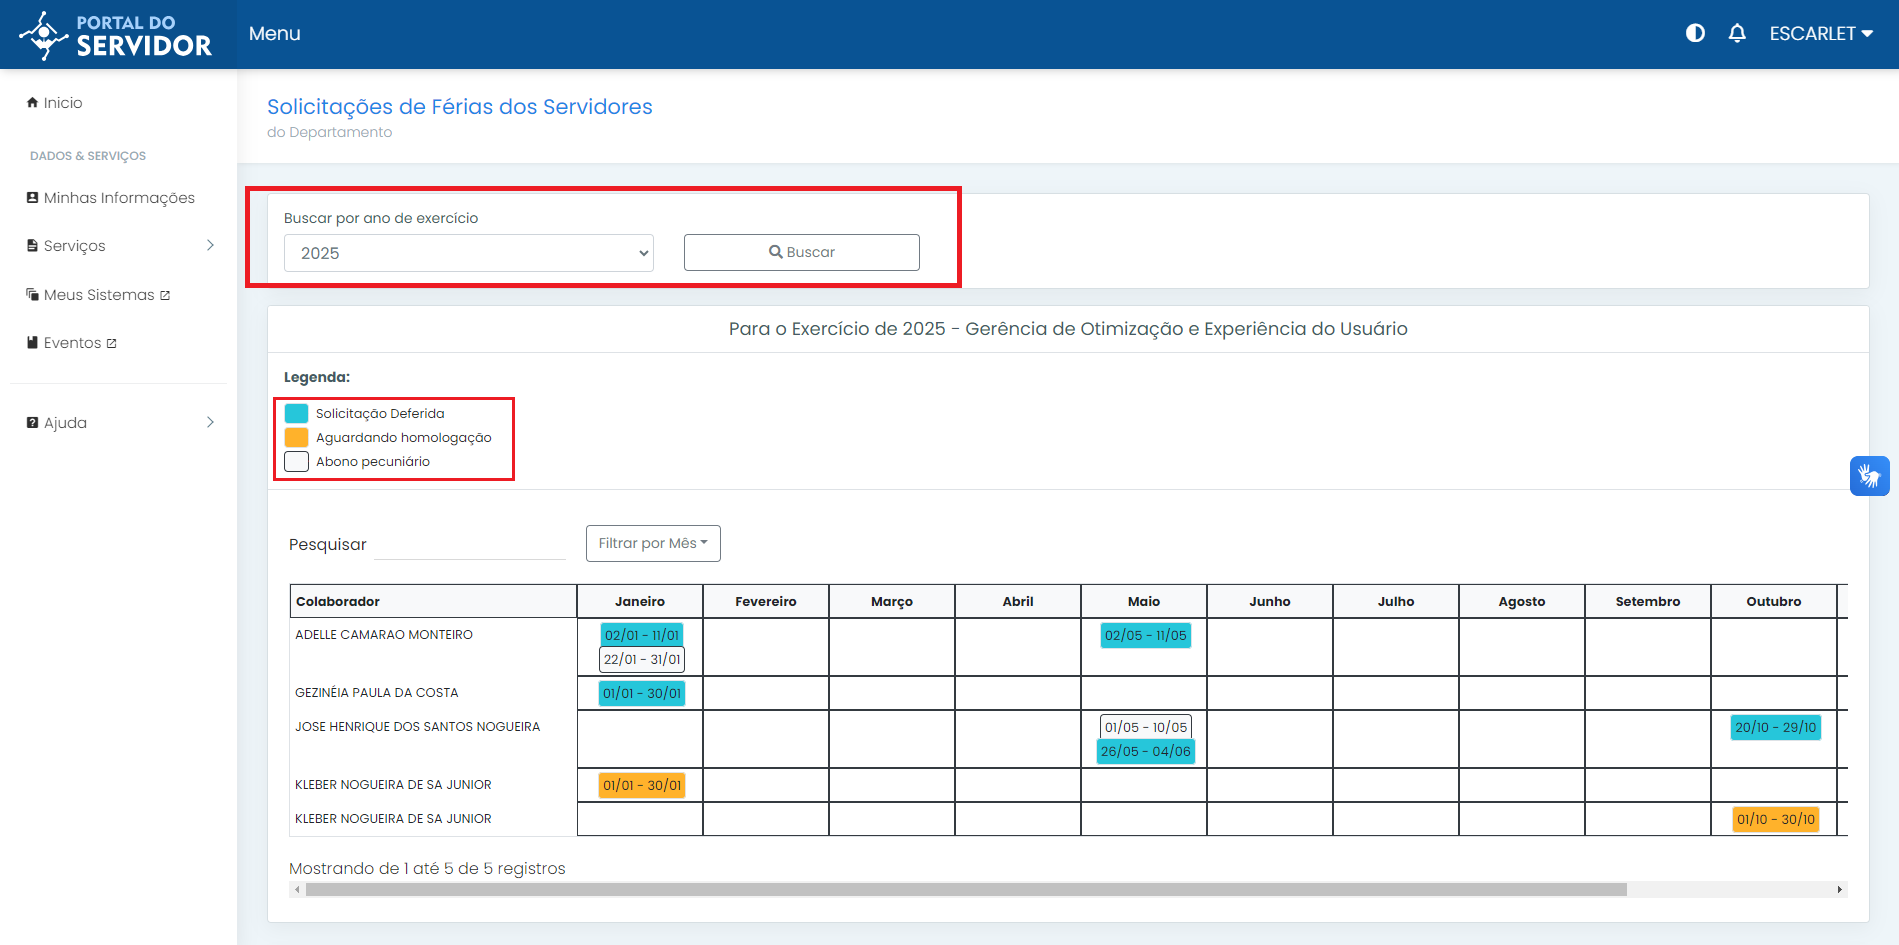
Task: Toggle the contrast mode icon
Action: click(1695, 33)
